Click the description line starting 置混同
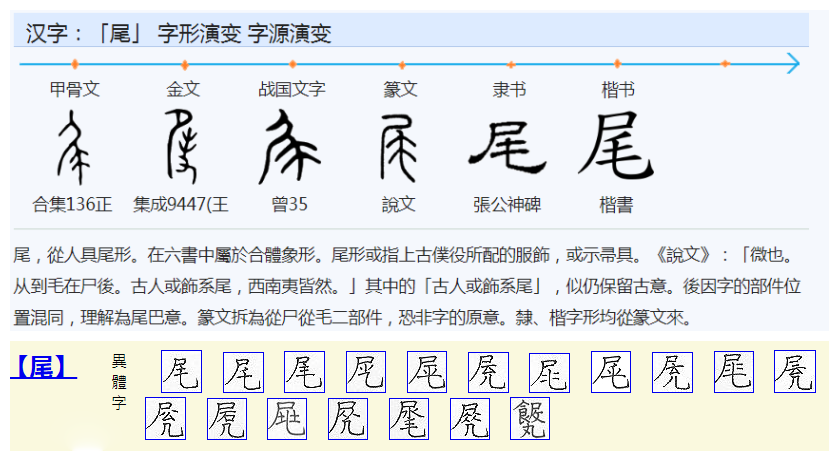This screenshot has height=461, width=839. click(353, 318)
